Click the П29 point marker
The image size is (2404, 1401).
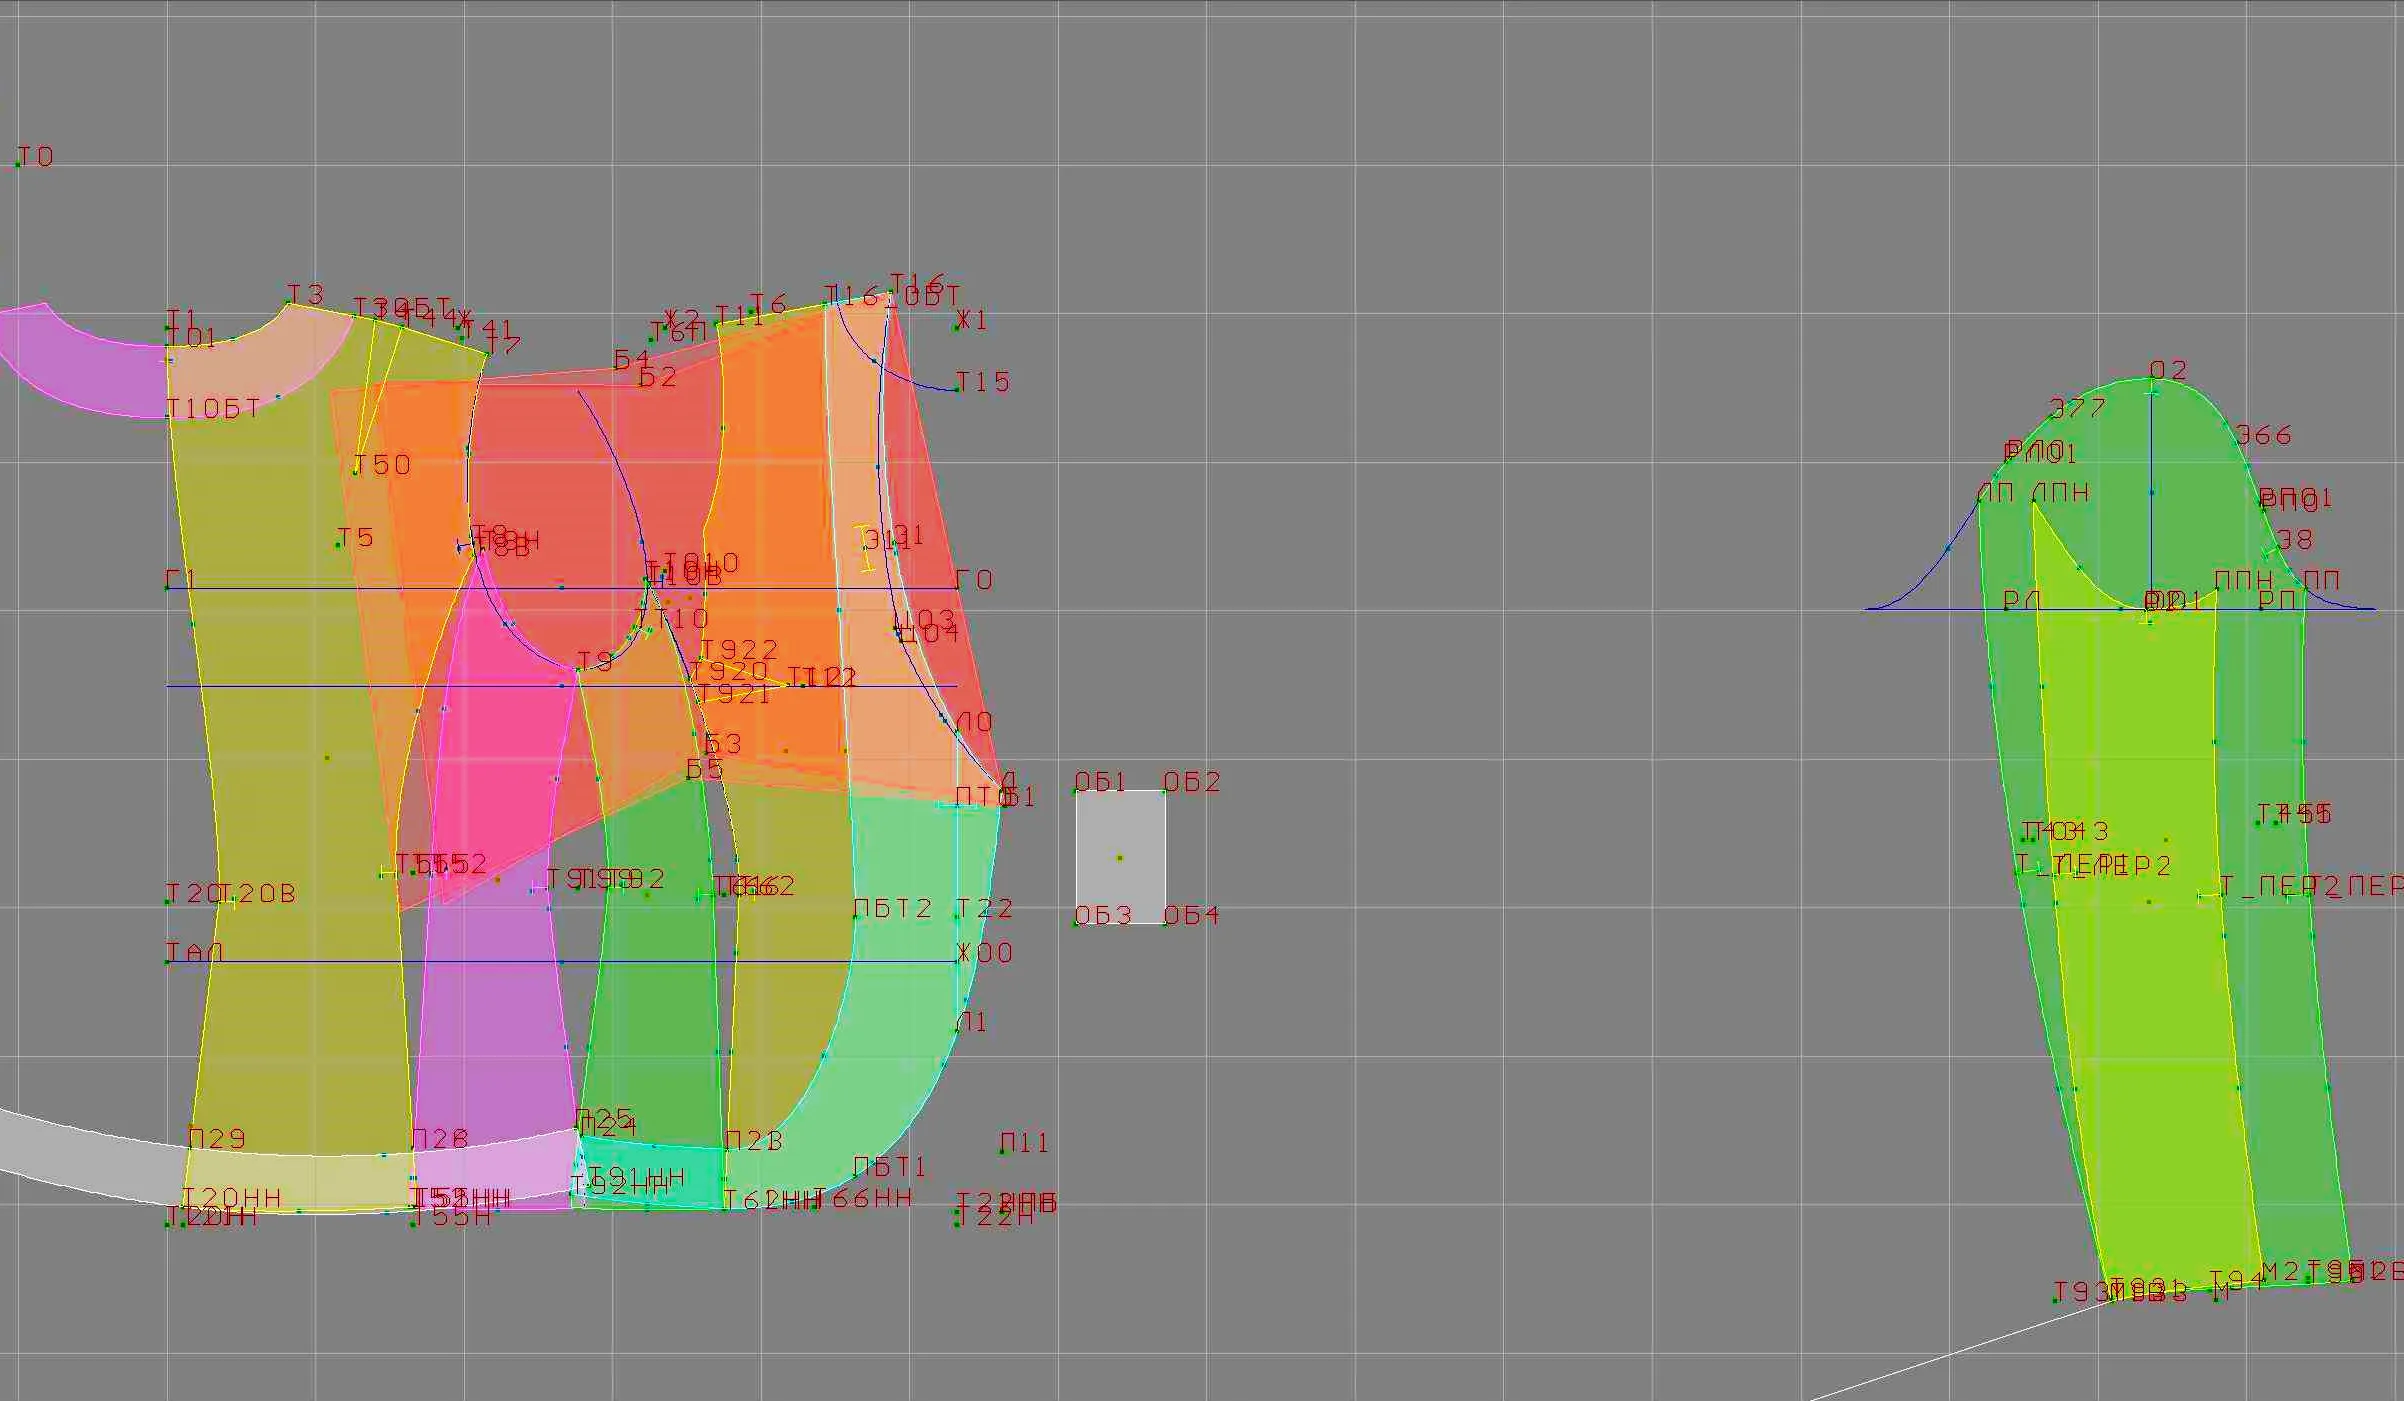coord(191,1147)
